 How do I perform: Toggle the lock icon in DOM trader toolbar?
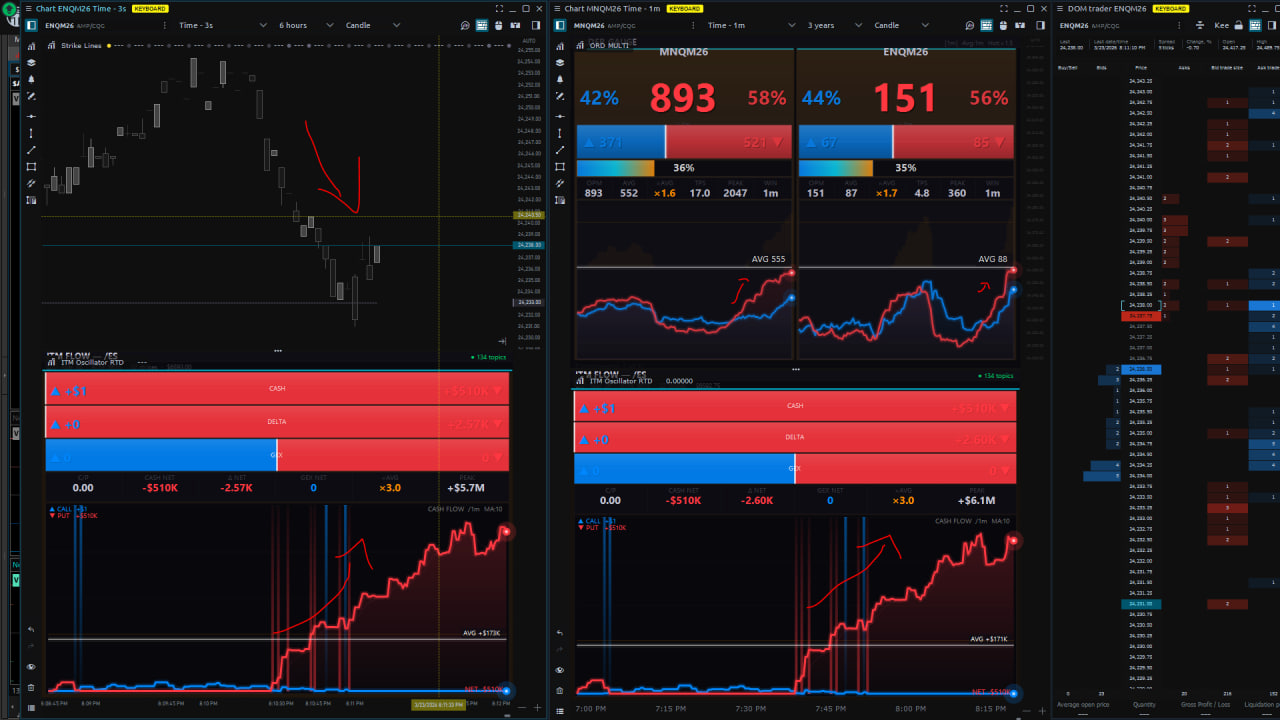click(1237, 25)
